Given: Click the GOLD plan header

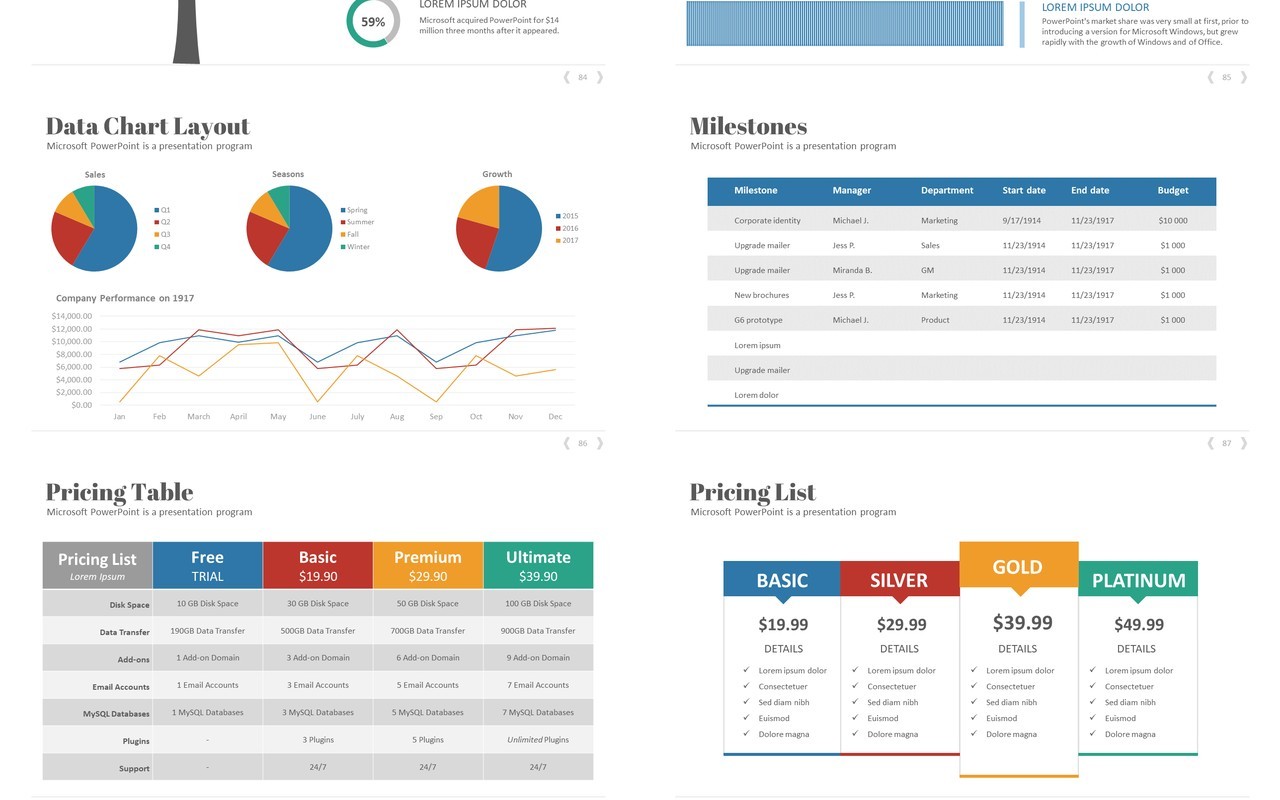Looking at the screenshot, I should 1018,566.
